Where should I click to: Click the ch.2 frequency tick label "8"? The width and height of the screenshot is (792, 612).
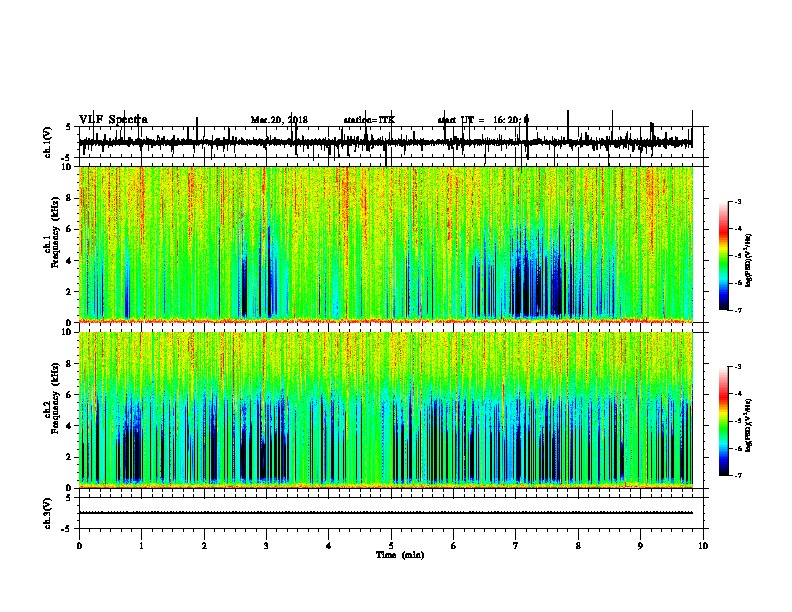point(70,364)
